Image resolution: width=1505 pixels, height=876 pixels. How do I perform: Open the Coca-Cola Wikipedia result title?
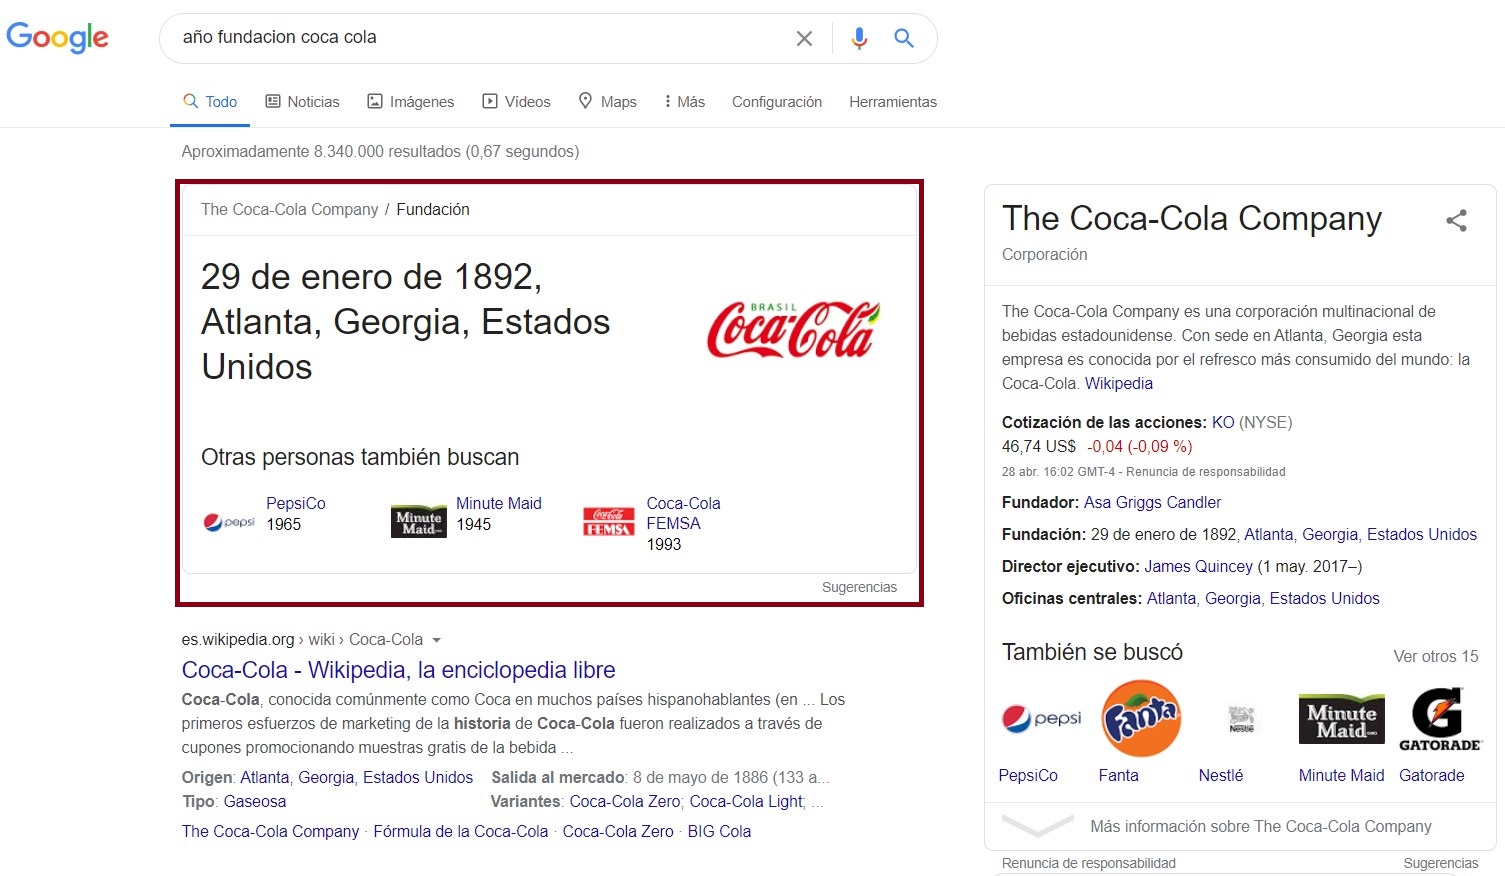398,670
